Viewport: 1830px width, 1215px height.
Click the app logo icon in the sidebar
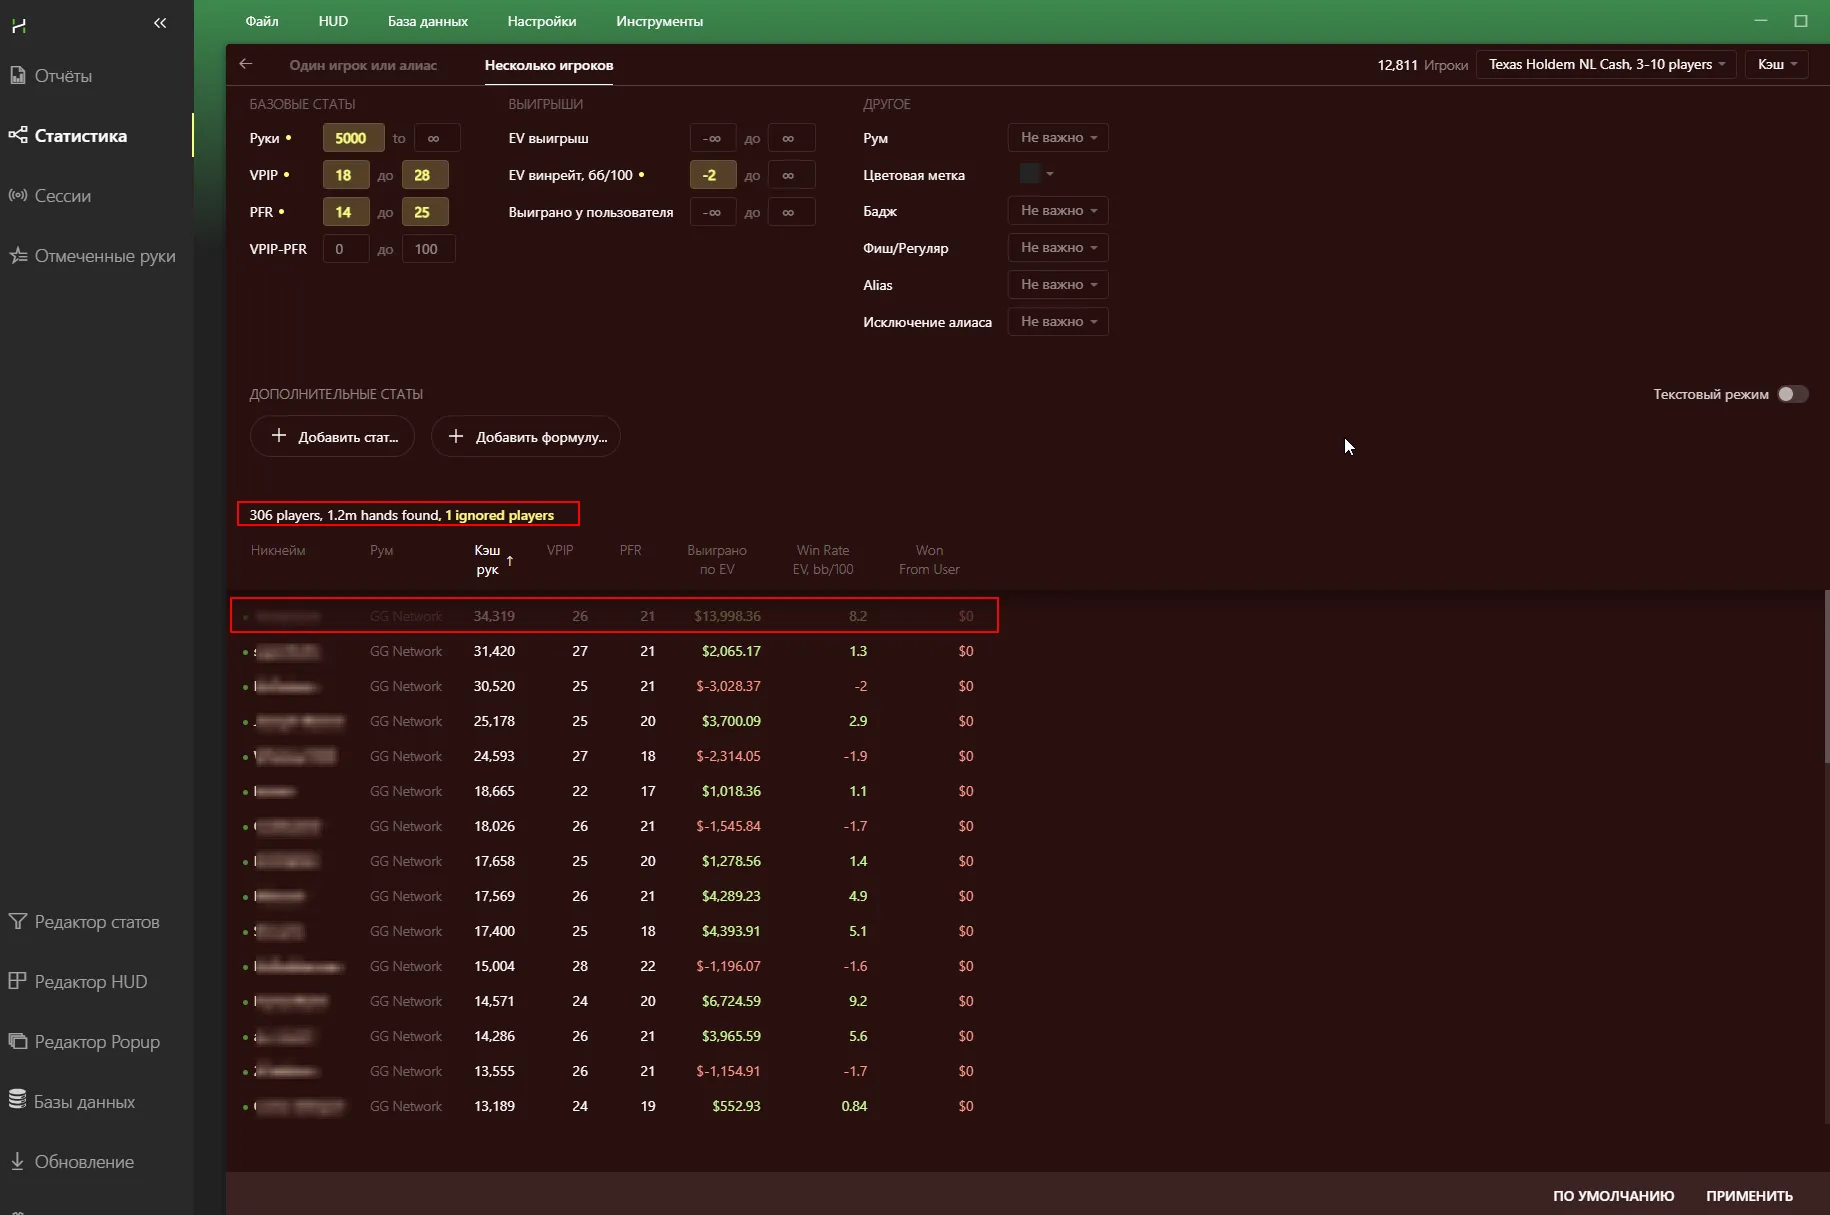18,25
